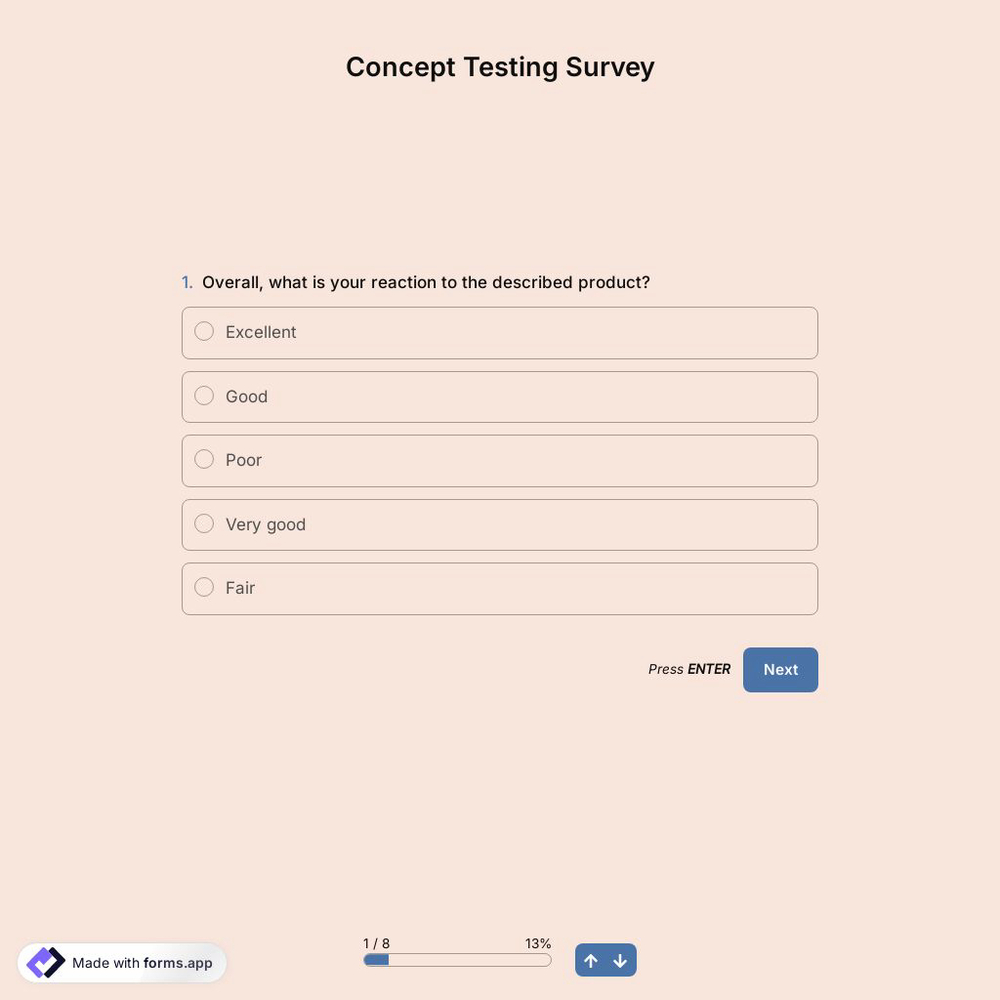Click the Excellent answer row
Screen dimensions: 1000x1000
tap(500, 332)
